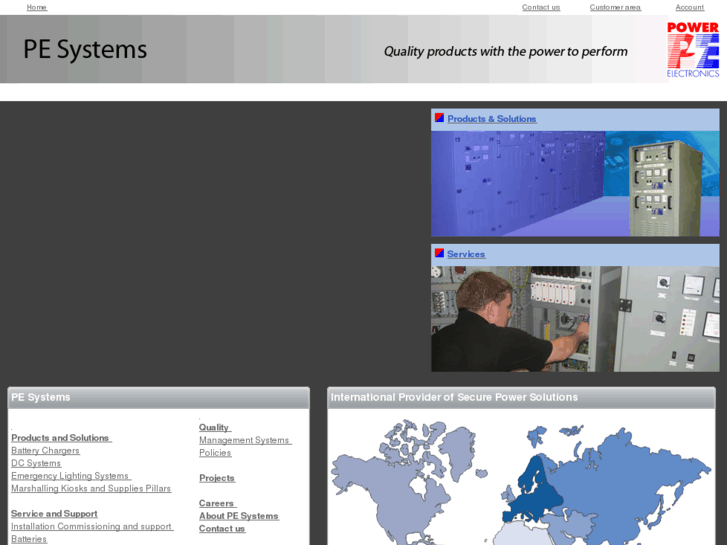Open the Customer area link
The image size is (727, 545).
[615, 7]
